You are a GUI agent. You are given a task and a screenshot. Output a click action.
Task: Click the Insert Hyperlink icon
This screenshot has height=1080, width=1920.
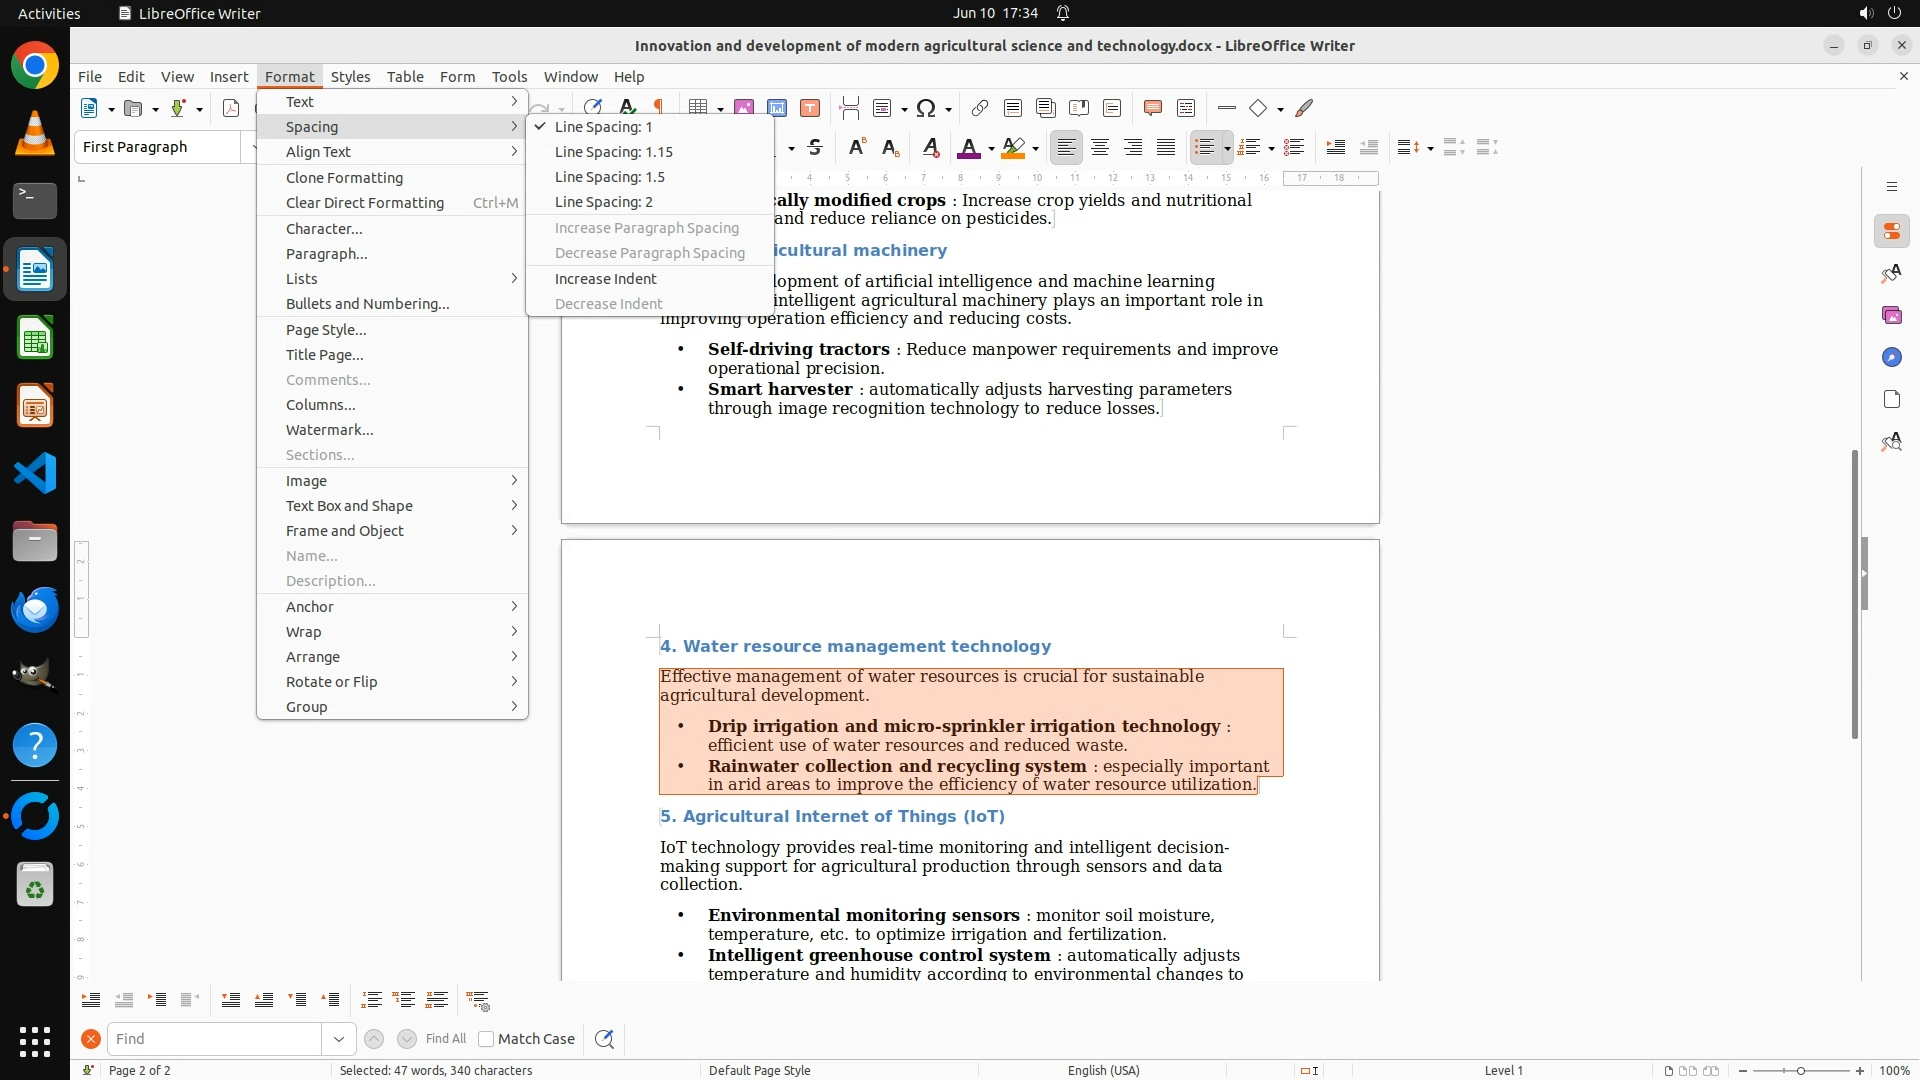(980, 108)
